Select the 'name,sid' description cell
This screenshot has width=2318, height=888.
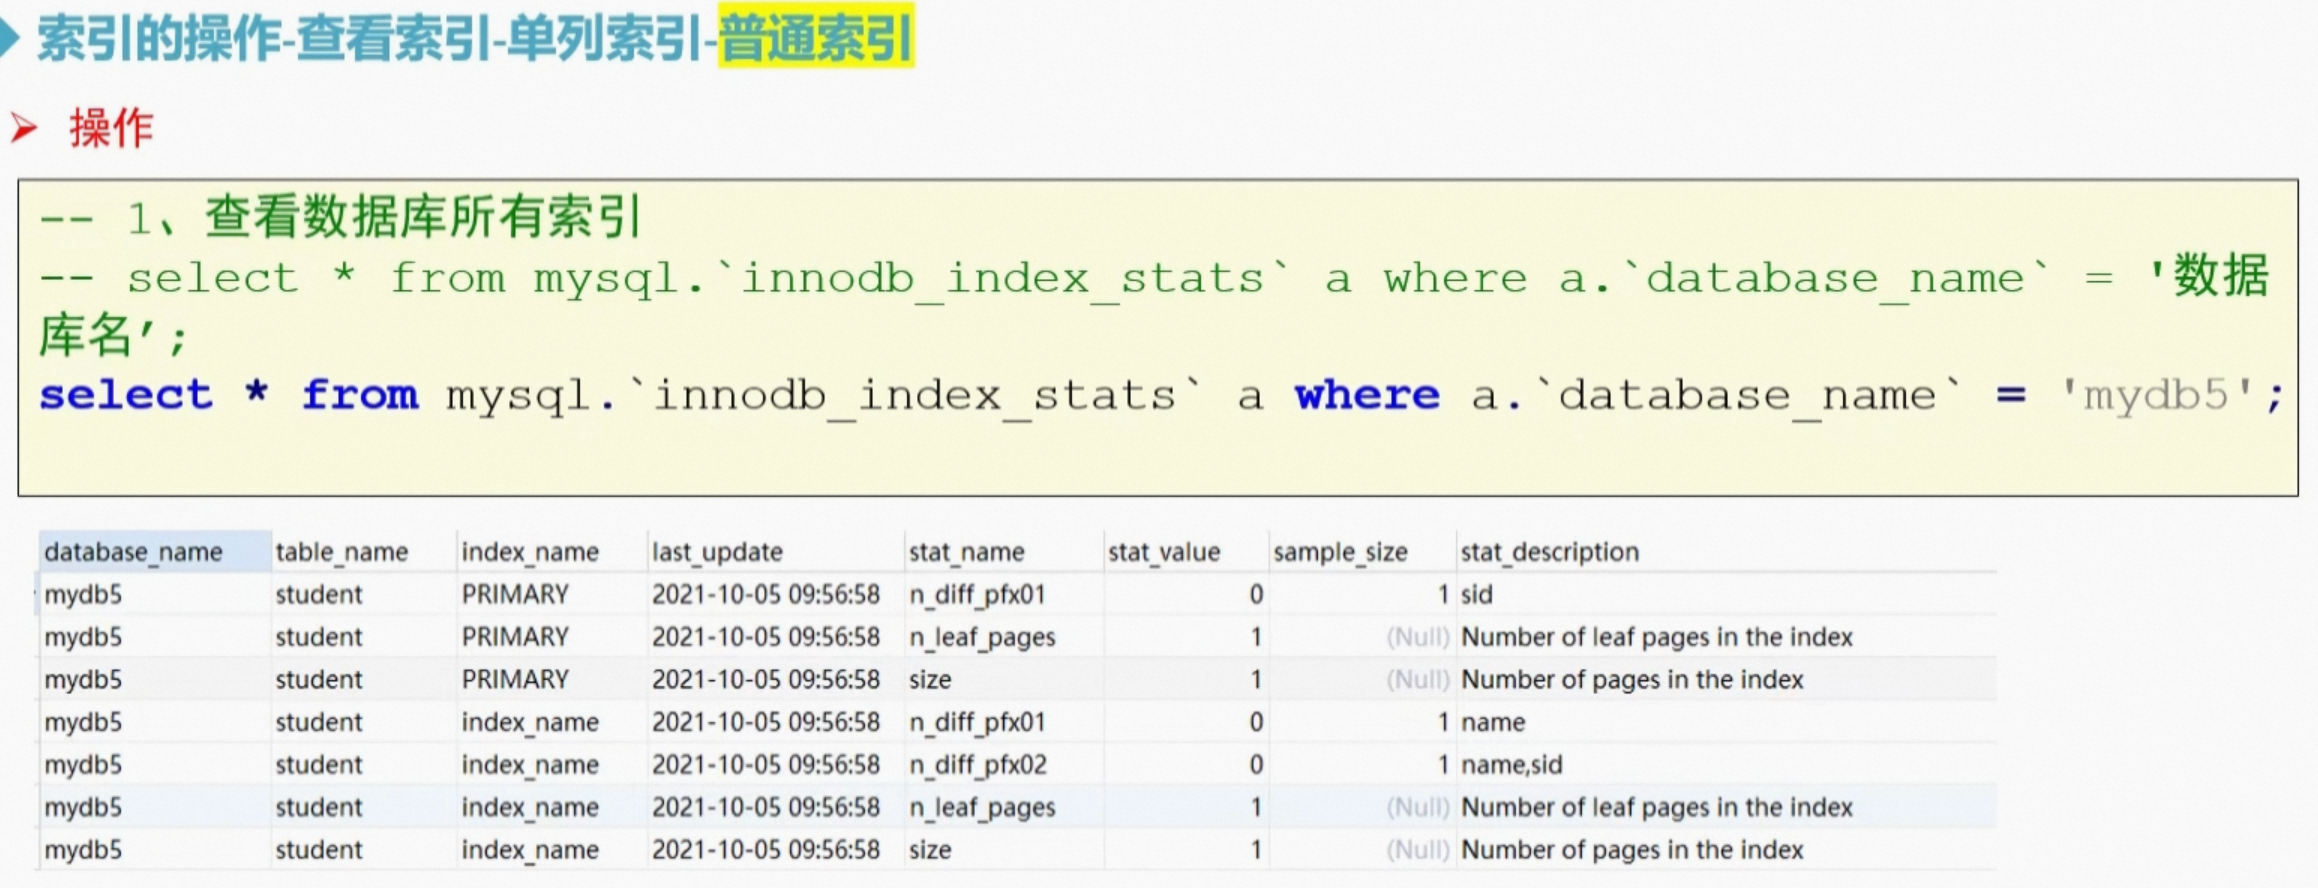1725,765
